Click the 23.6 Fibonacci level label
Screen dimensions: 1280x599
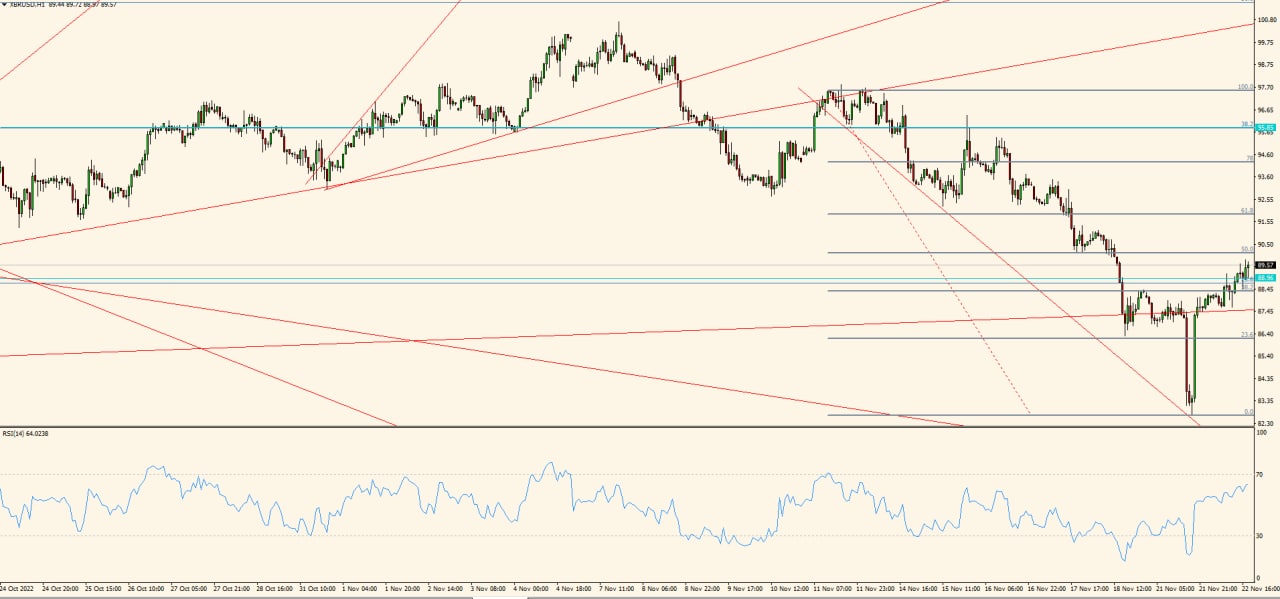click(1245, 333)
